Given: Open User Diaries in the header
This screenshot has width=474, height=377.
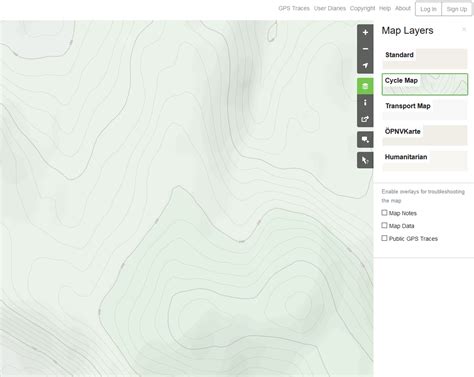Looking at the screenshot, I should 330,8.
